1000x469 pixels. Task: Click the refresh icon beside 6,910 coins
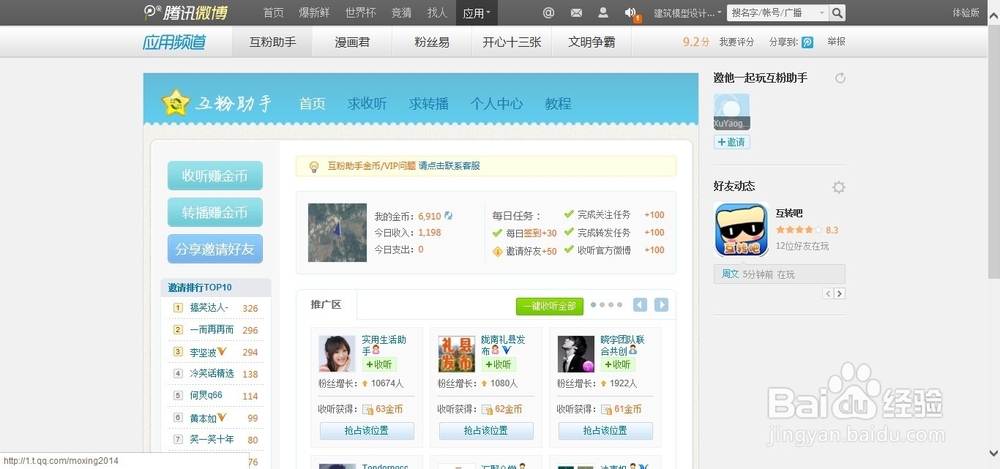pyautogui.click(x=448, y=216)
